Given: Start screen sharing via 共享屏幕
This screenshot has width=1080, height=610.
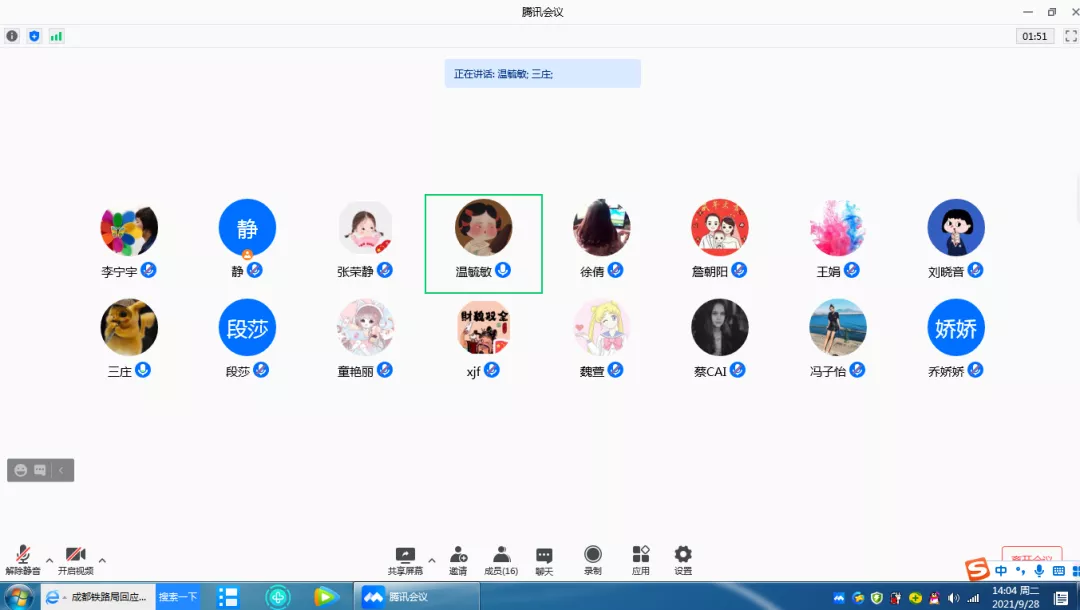Looking at the screenshot, I should coord(405,559).
